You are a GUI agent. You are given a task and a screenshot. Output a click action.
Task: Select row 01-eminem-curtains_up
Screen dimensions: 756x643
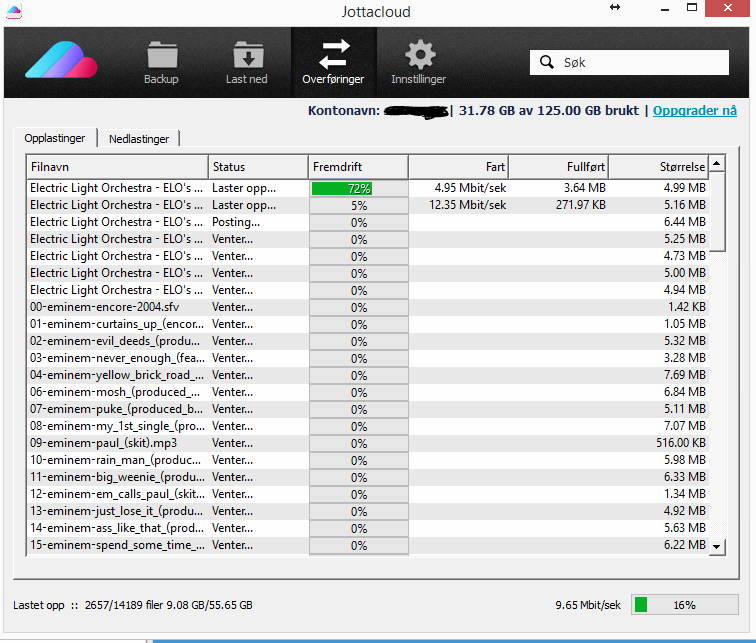coord(368,324)
